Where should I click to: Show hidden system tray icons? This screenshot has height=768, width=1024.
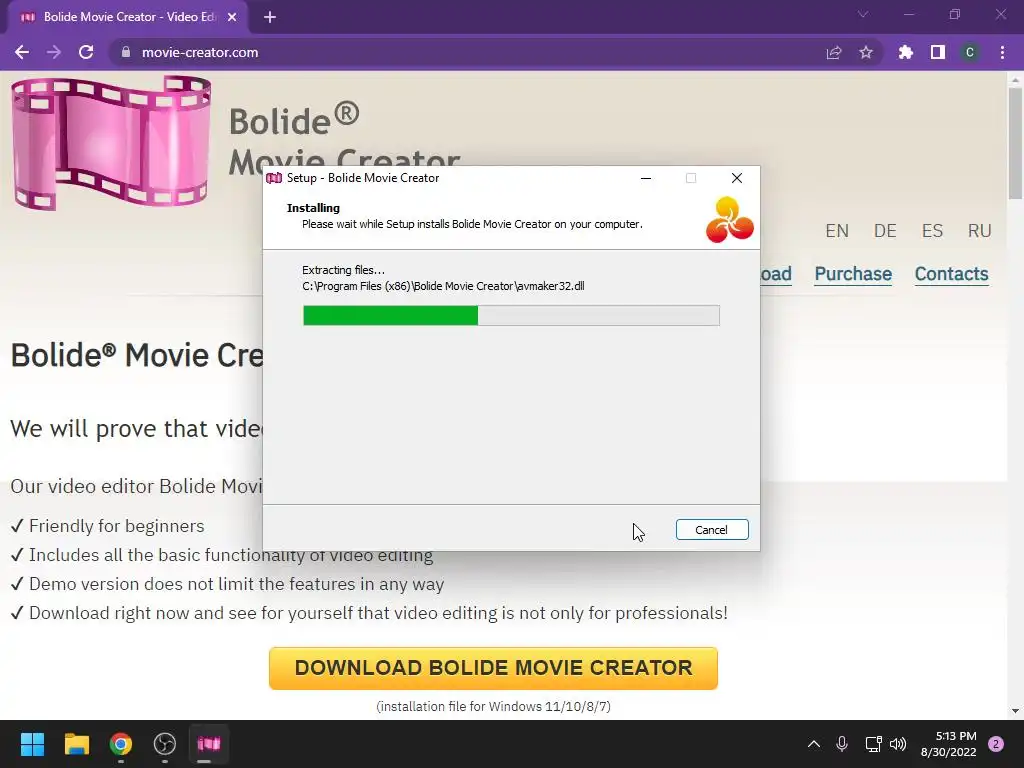(x=814, y=744)
